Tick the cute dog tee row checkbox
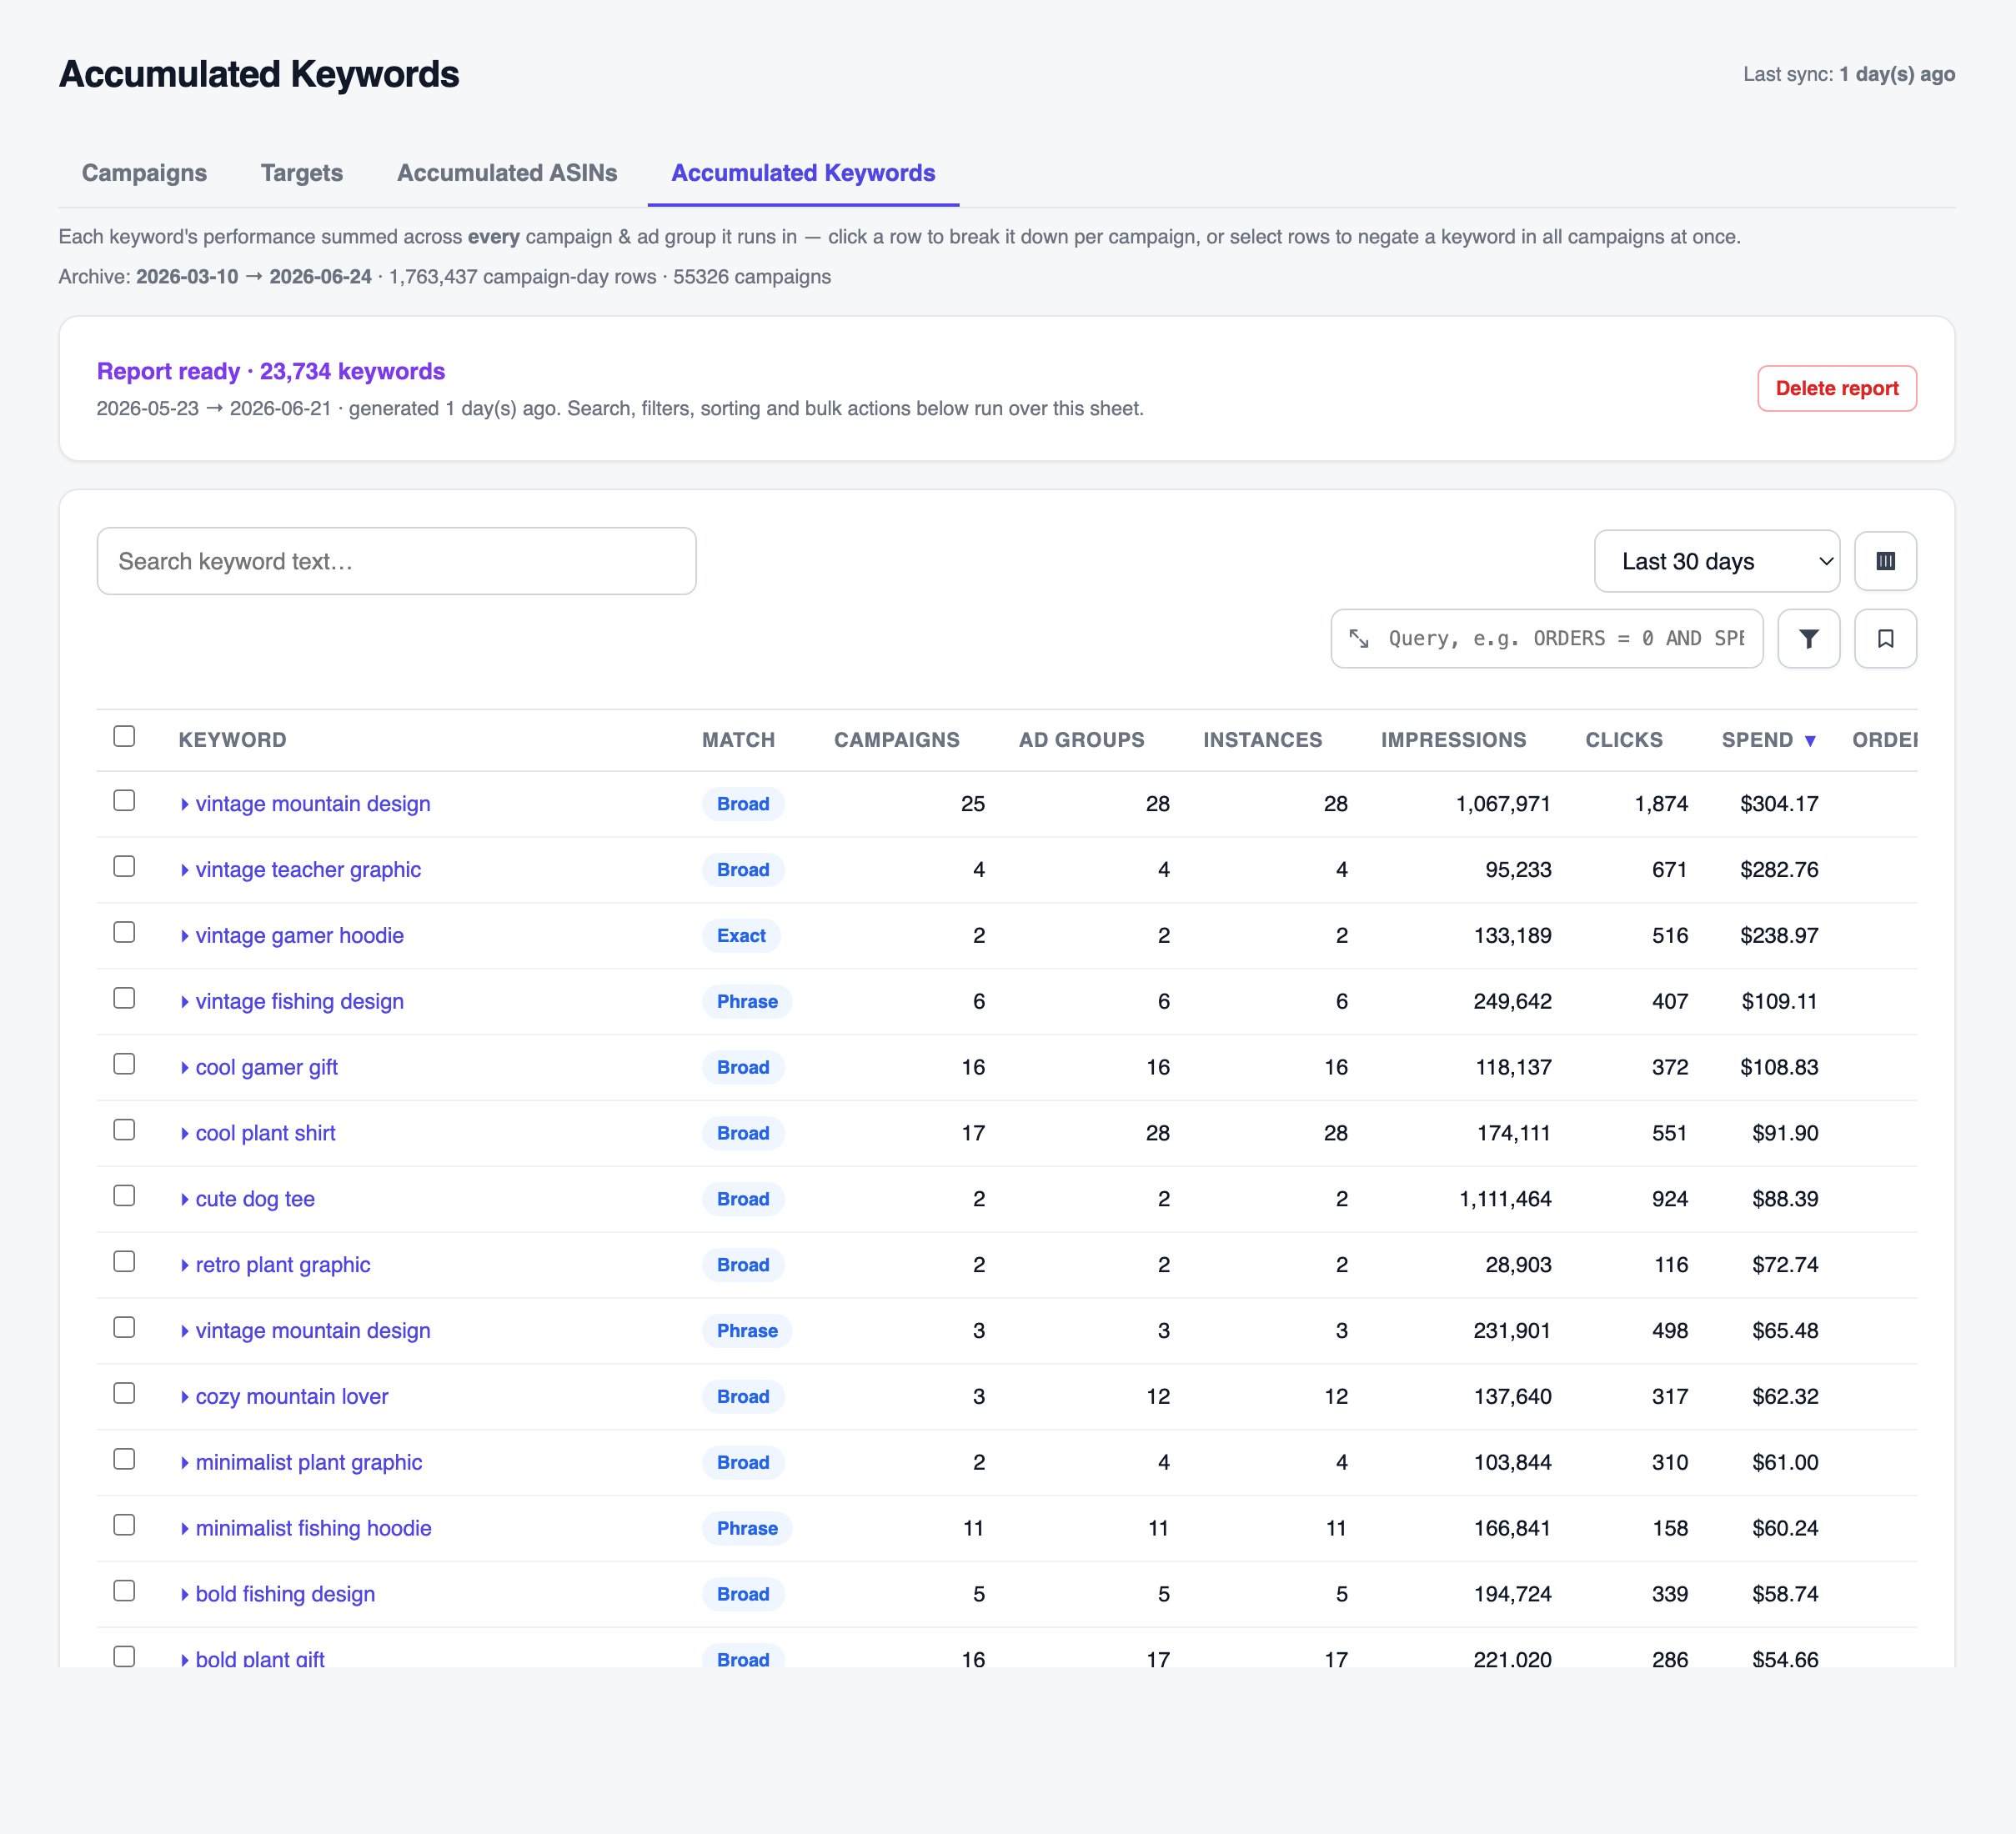Viewport: 2016px width, 1834px height. 124,1196
